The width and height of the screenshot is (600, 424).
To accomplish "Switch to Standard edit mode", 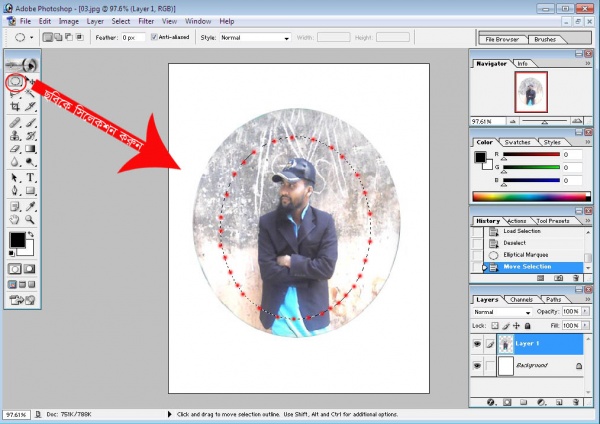I will pos(15,269).
